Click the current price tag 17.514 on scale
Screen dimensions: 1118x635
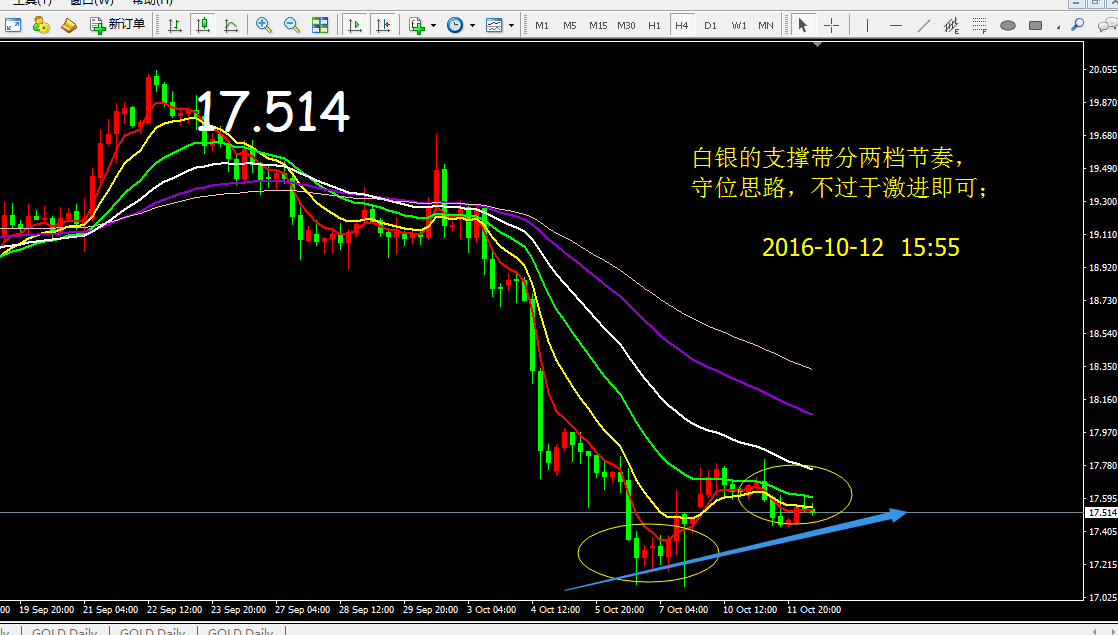pyautogui.click(x=1102, y=512)
